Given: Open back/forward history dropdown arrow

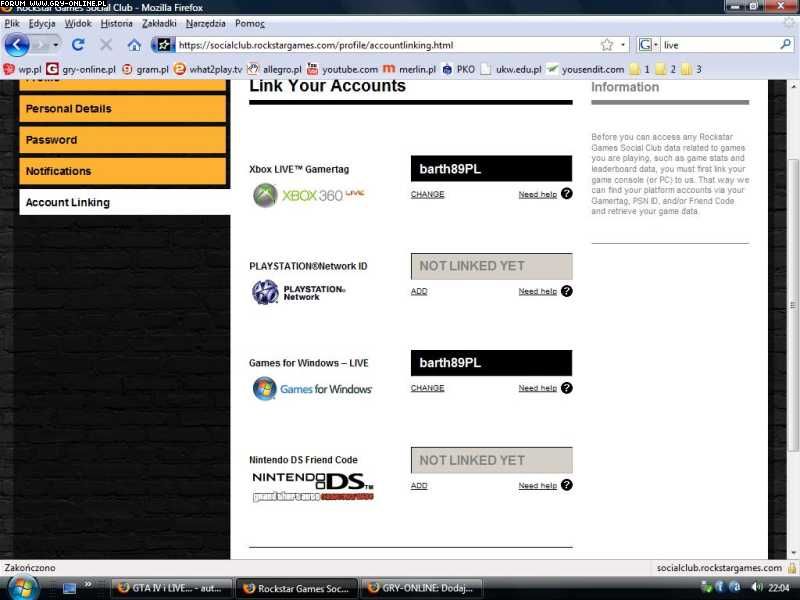Looking at the screenshot, I should 55,45.
